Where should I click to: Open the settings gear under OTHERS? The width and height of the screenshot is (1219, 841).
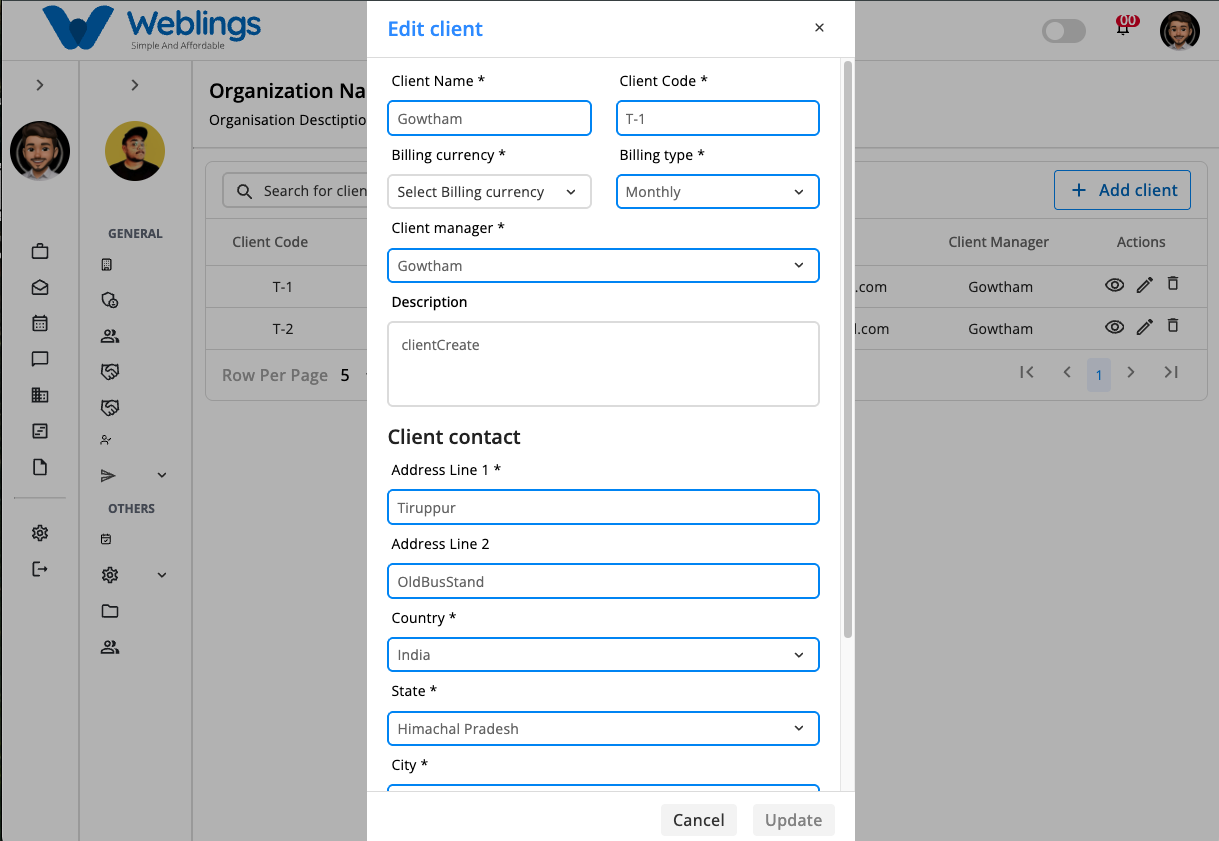[x=110, y=575]
